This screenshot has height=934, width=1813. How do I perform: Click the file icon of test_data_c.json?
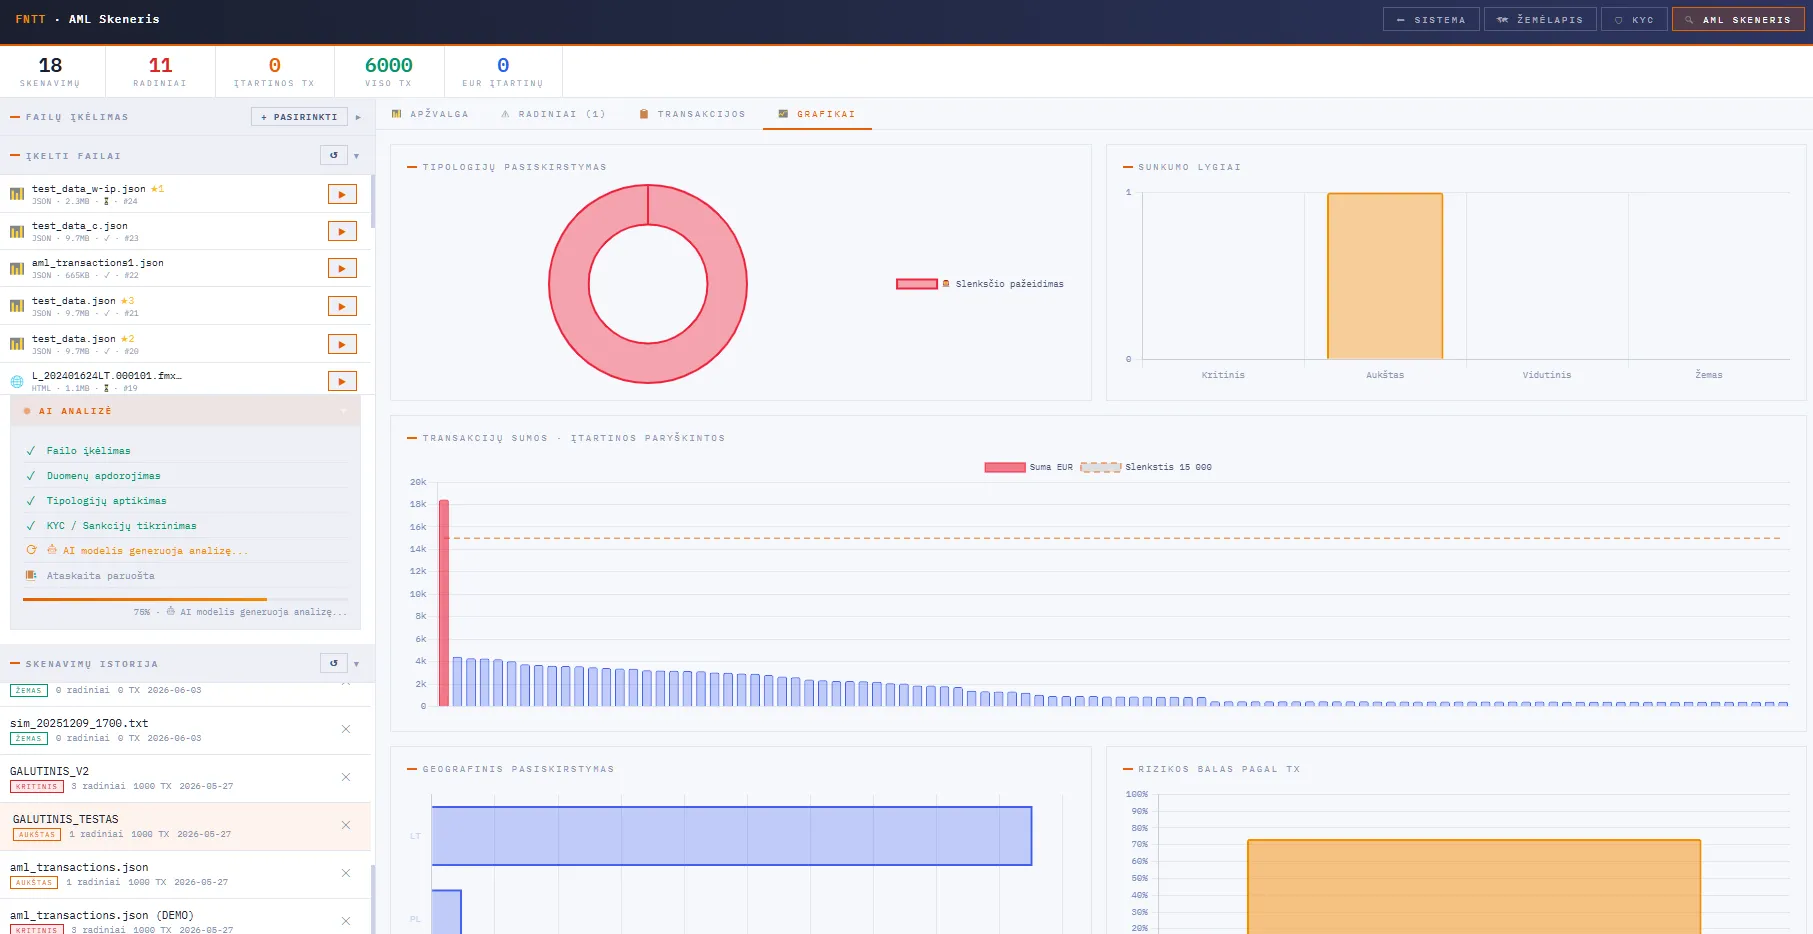[x=17, y=231]
